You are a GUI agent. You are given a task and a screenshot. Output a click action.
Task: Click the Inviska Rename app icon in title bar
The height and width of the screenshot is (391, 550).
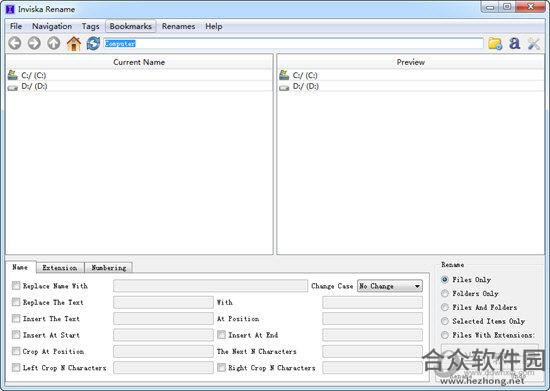click(x=10, y=9)
